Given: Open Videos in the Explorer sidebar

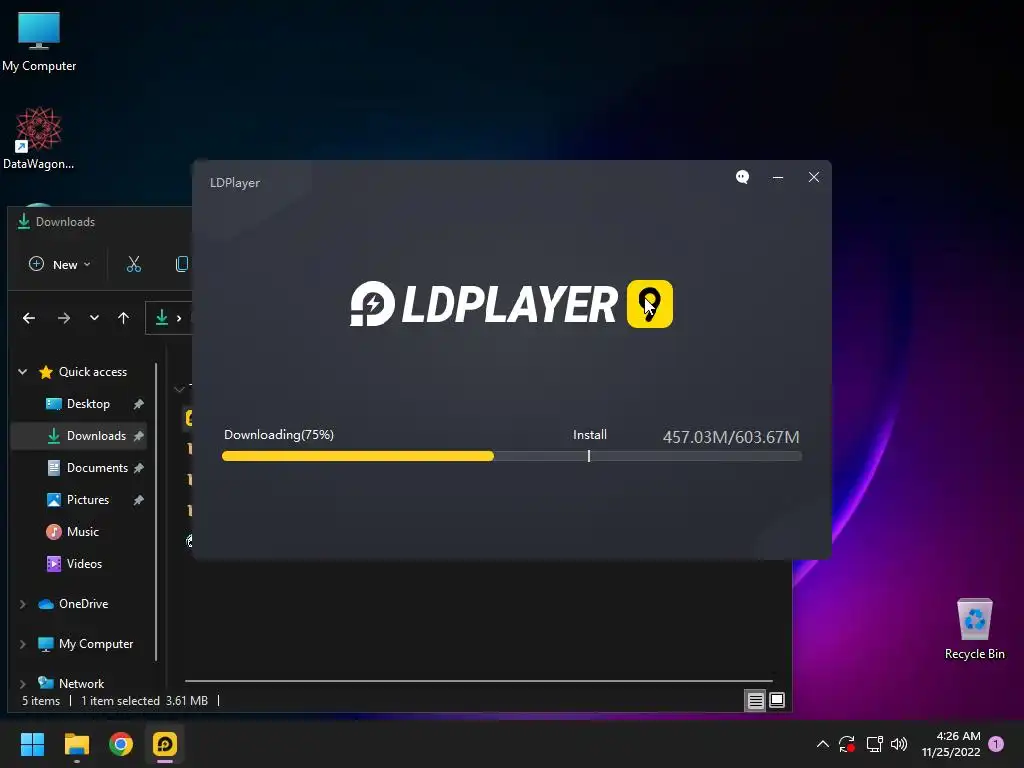Looking at the screenshot, I should click(84, 564).
